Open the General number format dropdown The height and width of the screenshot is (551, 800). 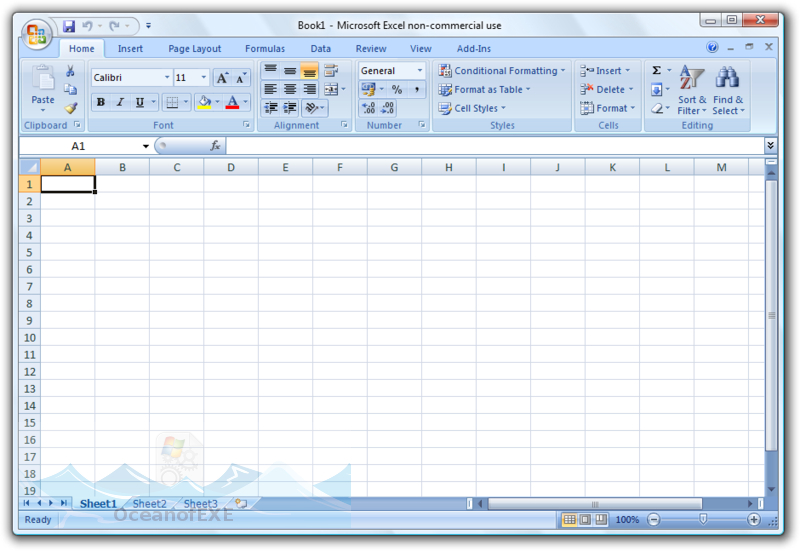(420, 71)
